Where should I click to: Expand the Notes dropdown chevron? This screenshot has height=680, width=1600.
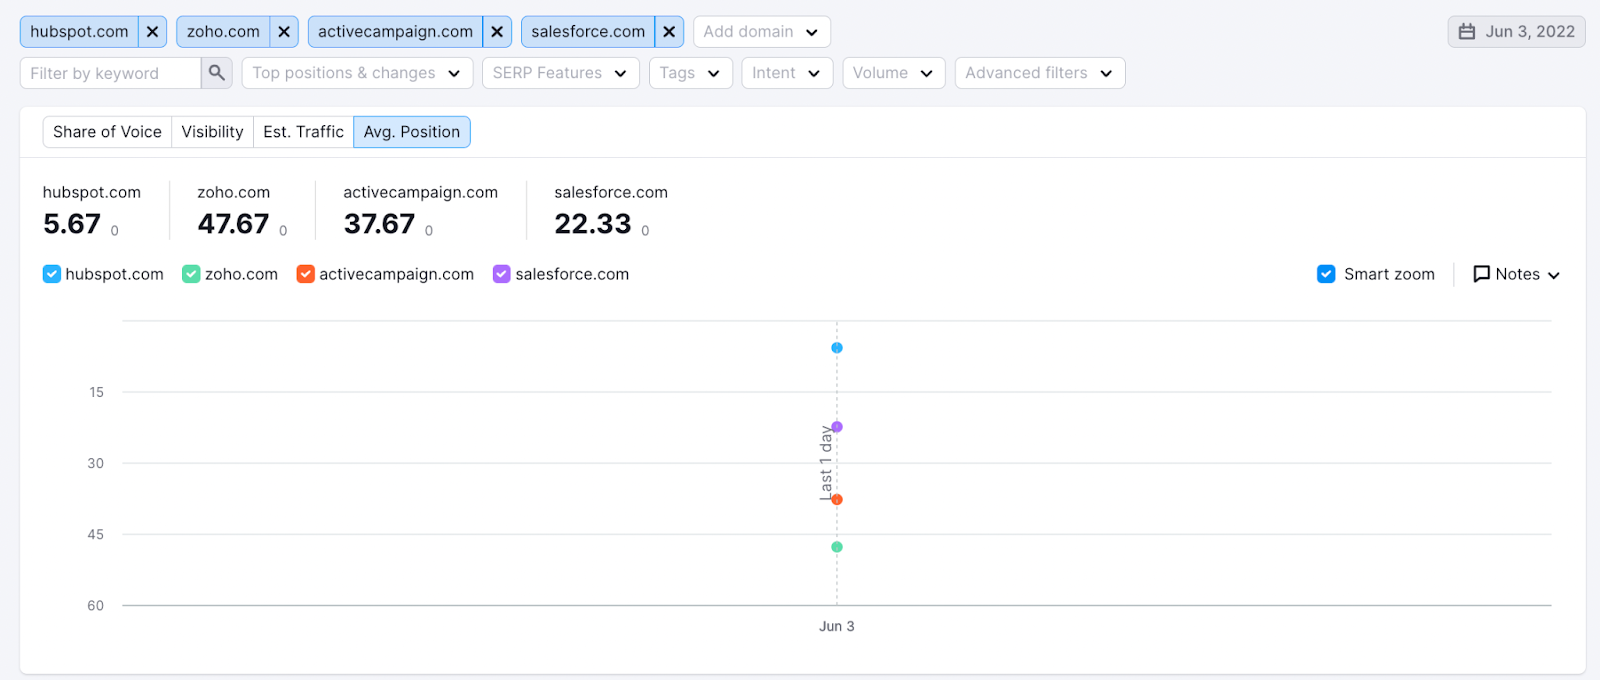tap(1553, 275)
